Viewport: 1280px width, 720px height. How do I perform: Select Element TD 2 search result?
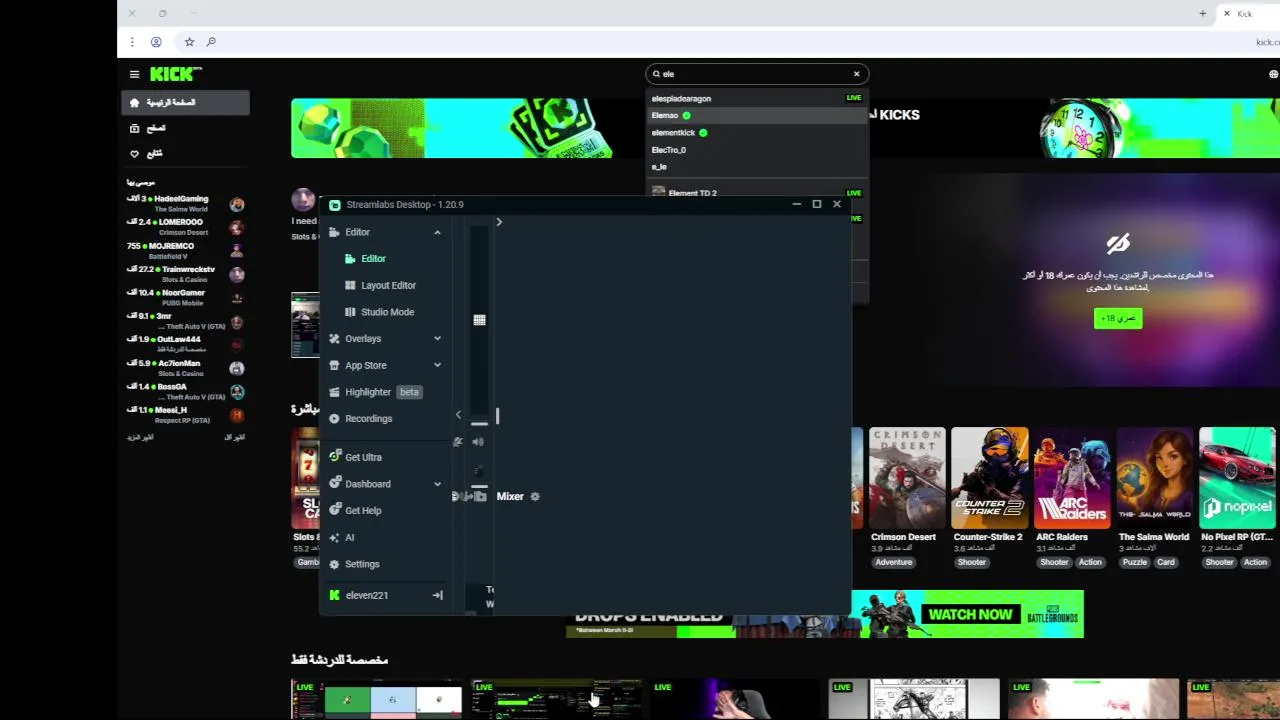coord(756,192)
